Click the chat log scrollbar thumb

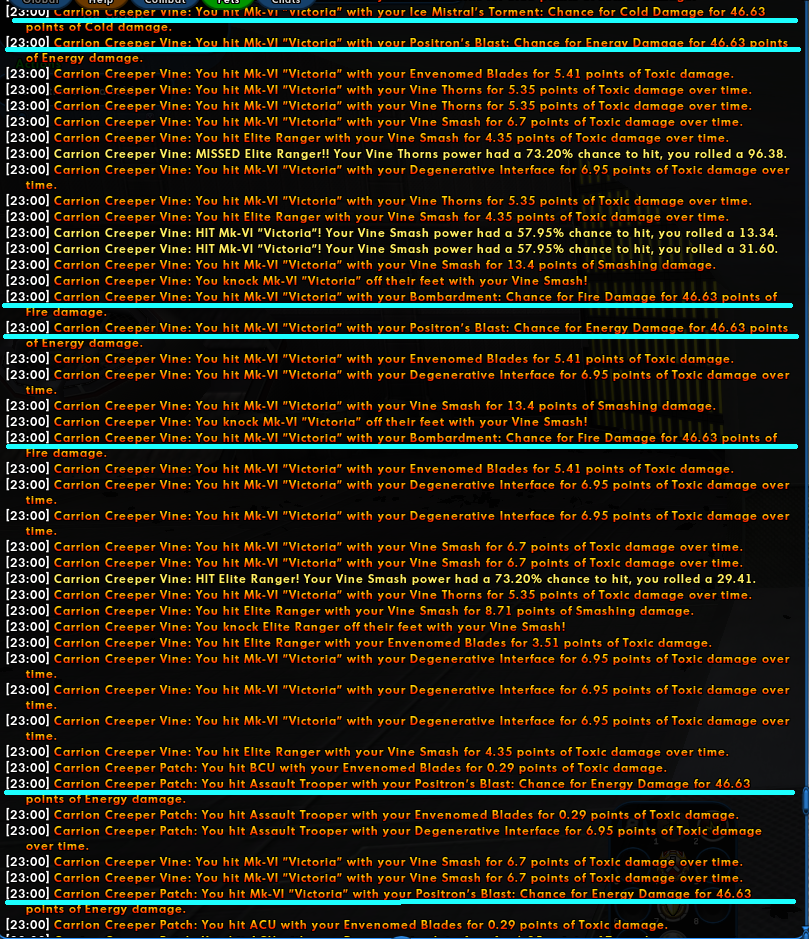coord(806,800)
